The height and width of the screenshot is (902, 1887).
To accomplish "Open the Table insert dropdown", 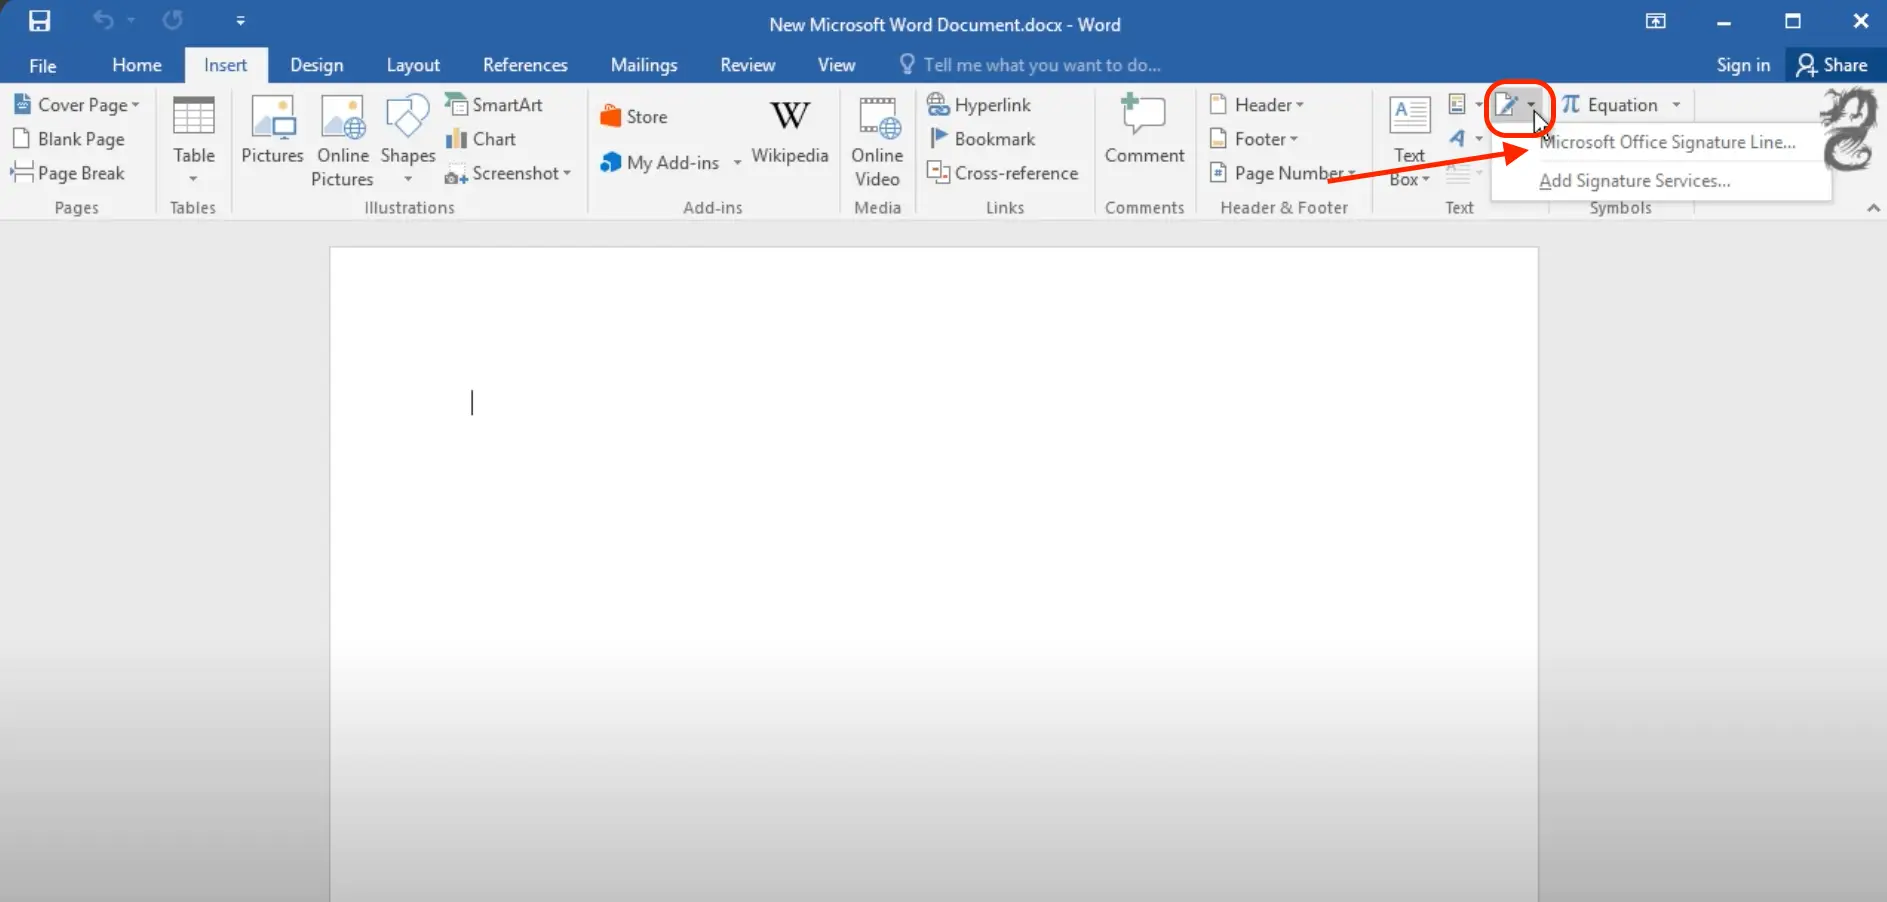I will (x=193, y=140).
